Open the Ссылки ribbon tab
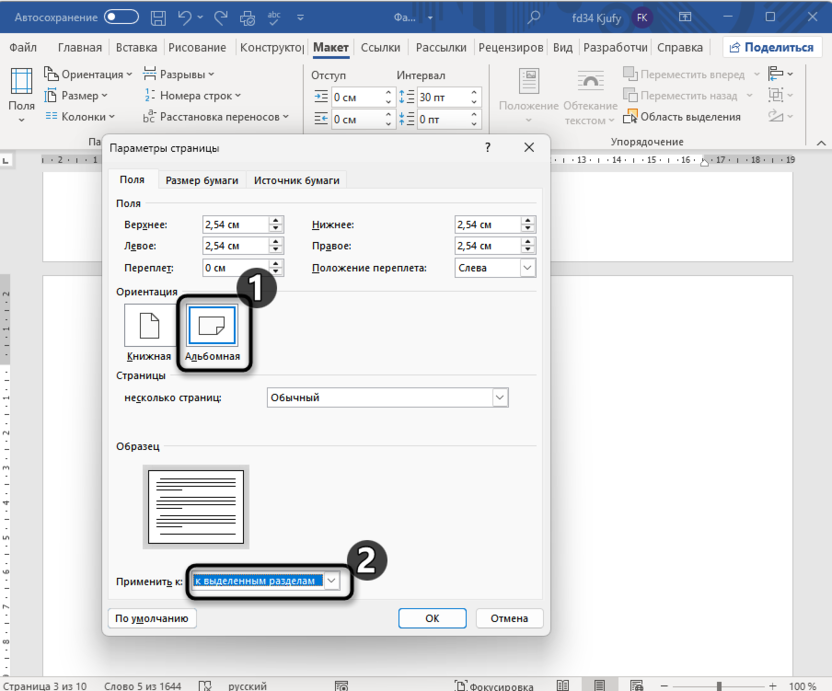 [x=380, y=47]
